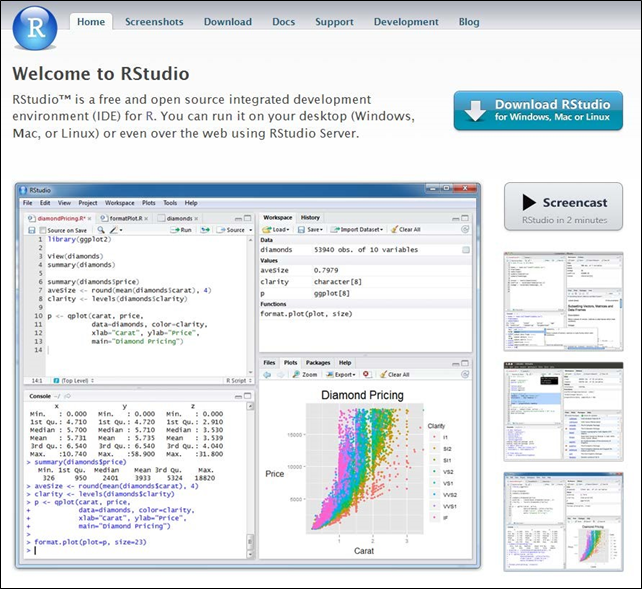Open the Load dropdown in Workspace

(x=276, y=230)
